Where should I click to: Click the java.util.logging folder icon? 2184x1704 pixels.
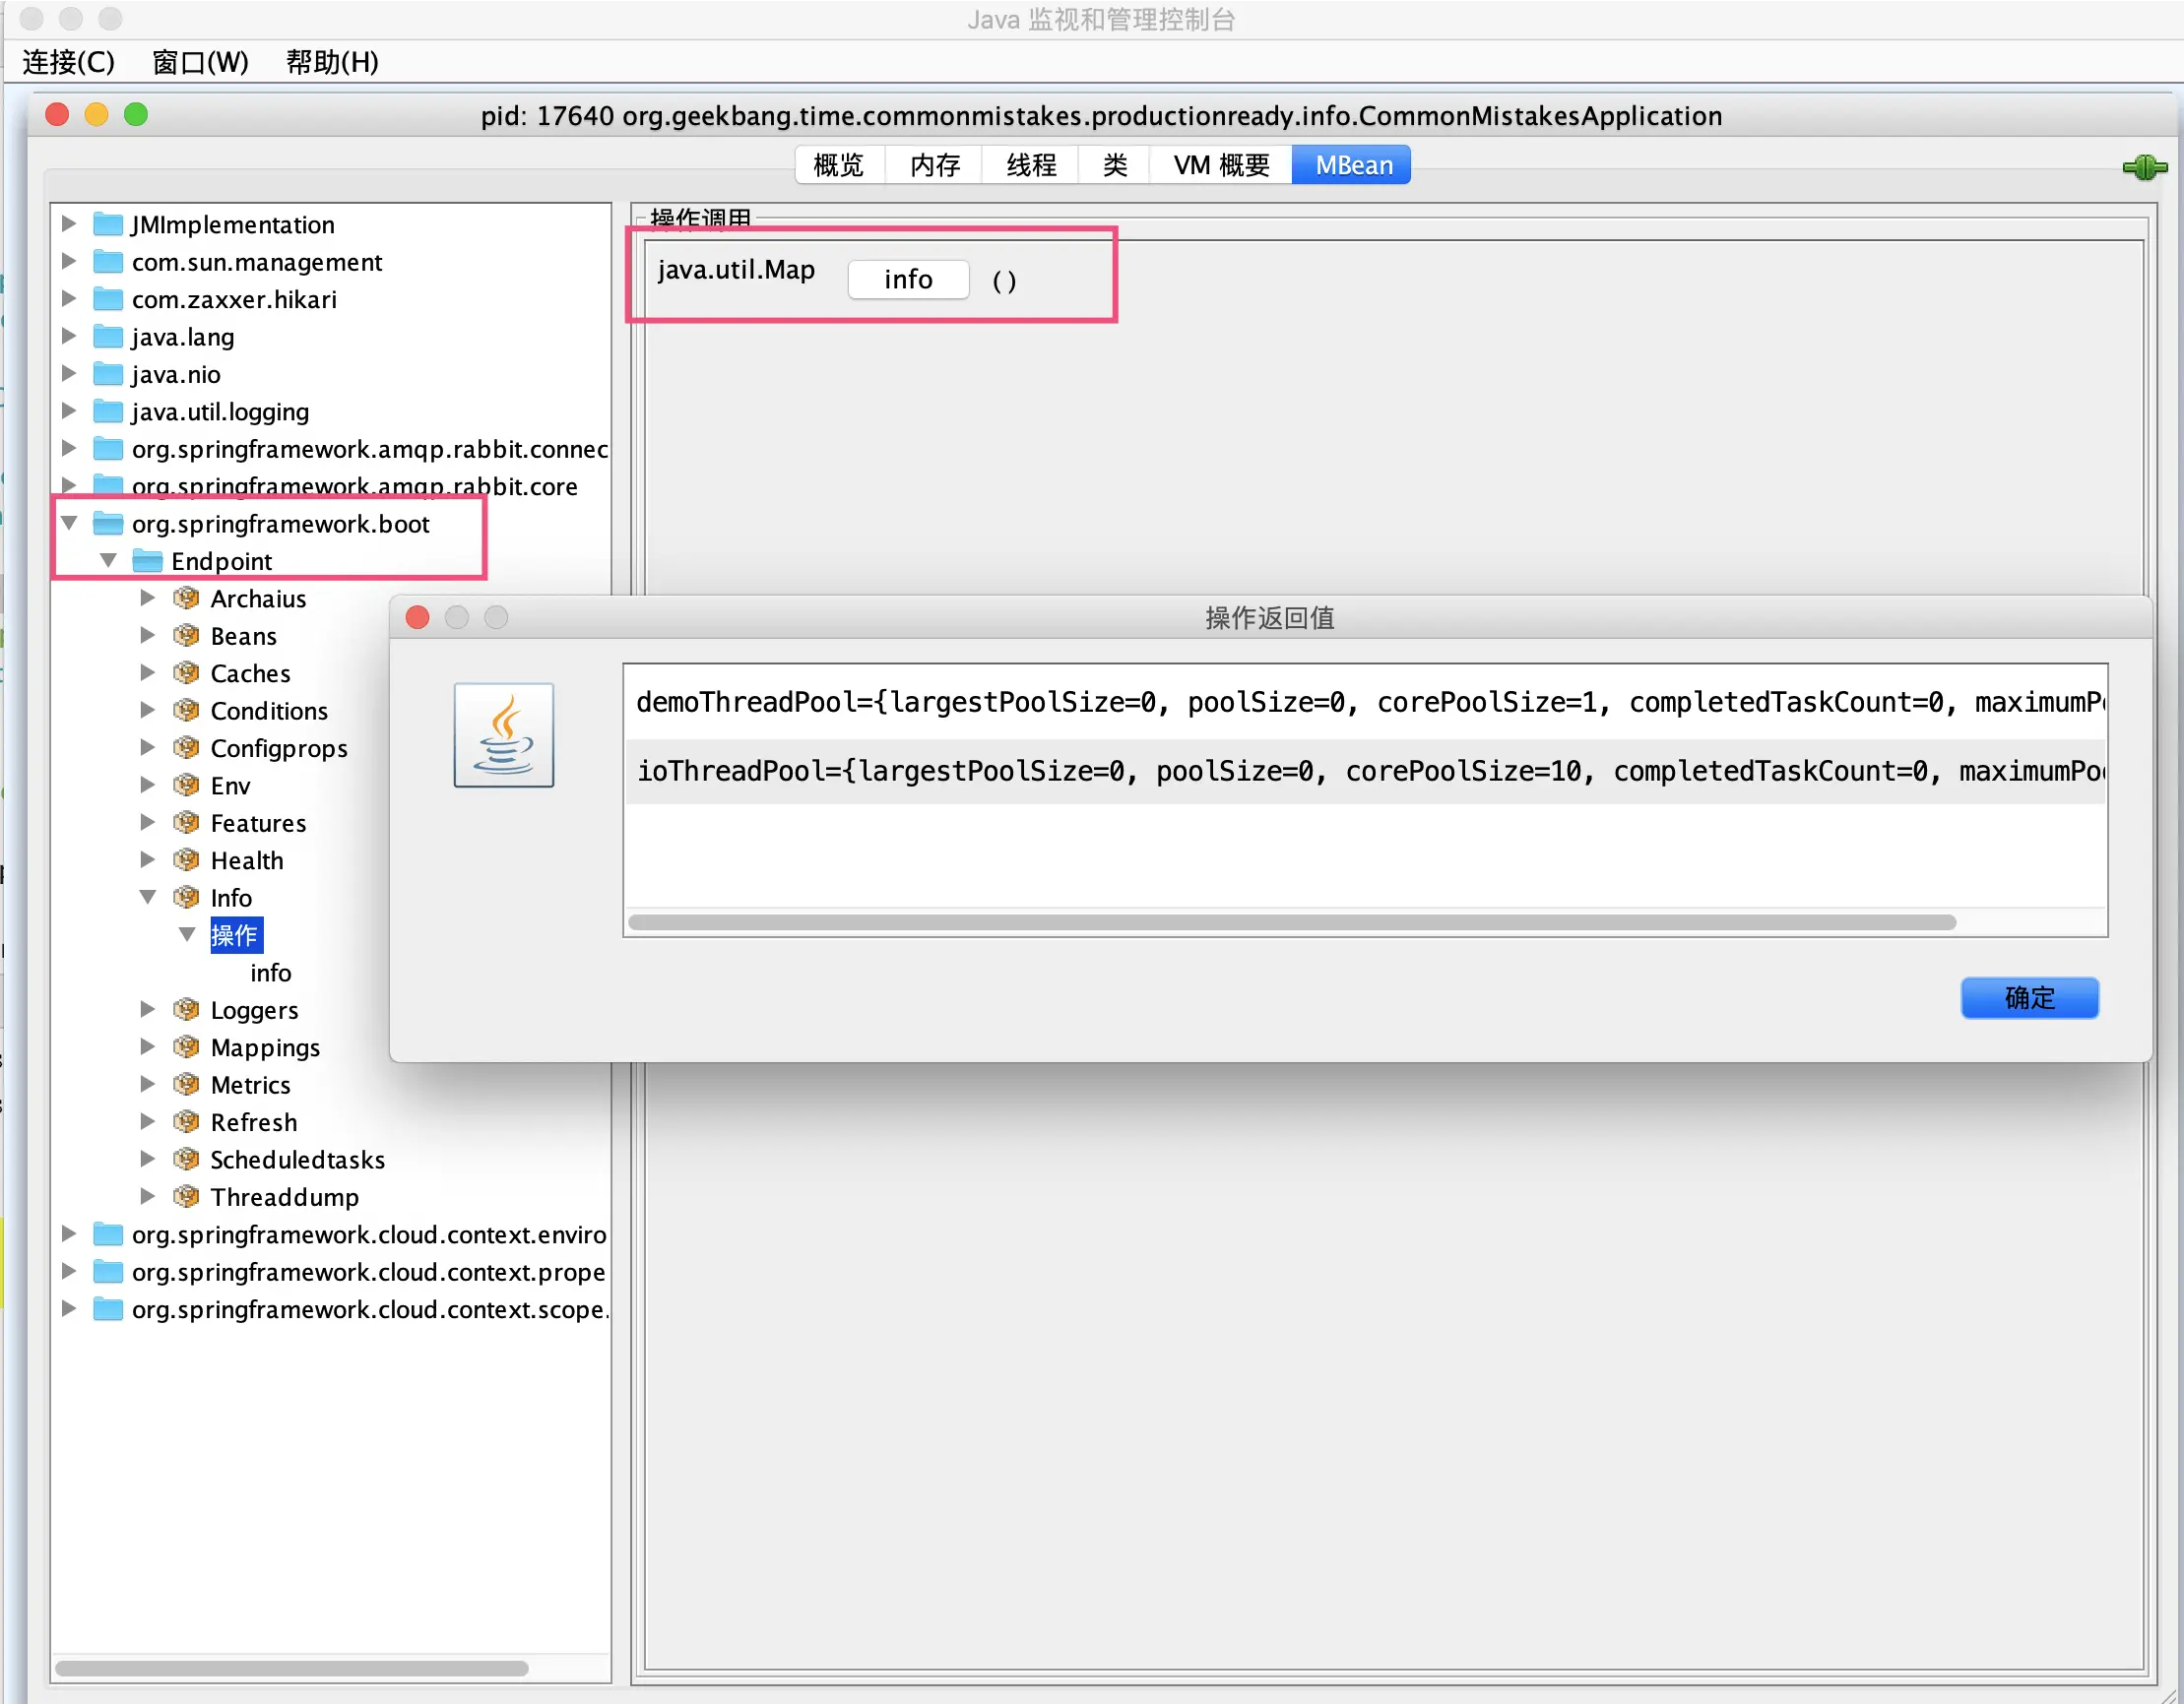[107, 411]
